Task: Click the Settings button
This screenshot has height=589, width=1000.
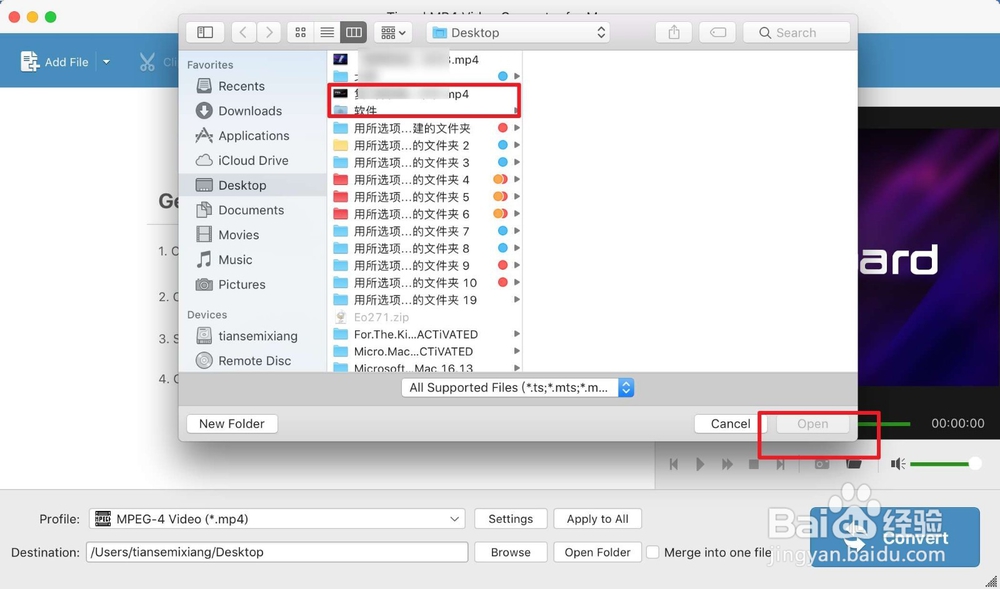Action: pos(510,519)
